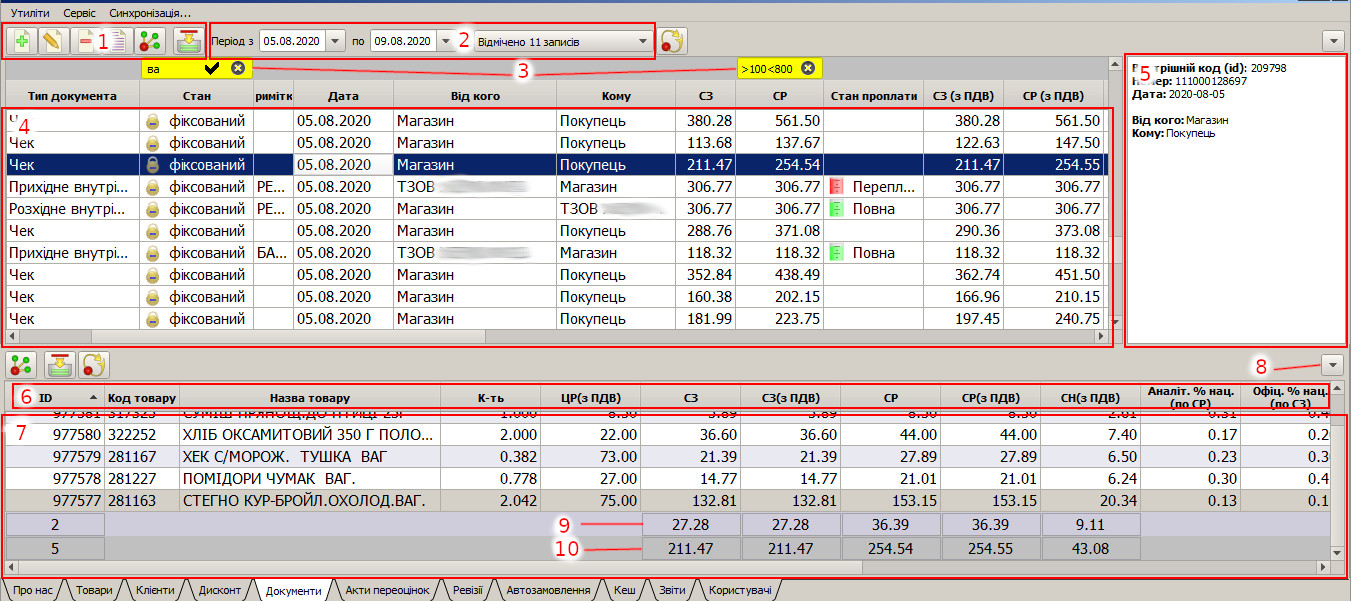
Task: Sort documents by the Дата column header
Action: click(x=342, y=96)
